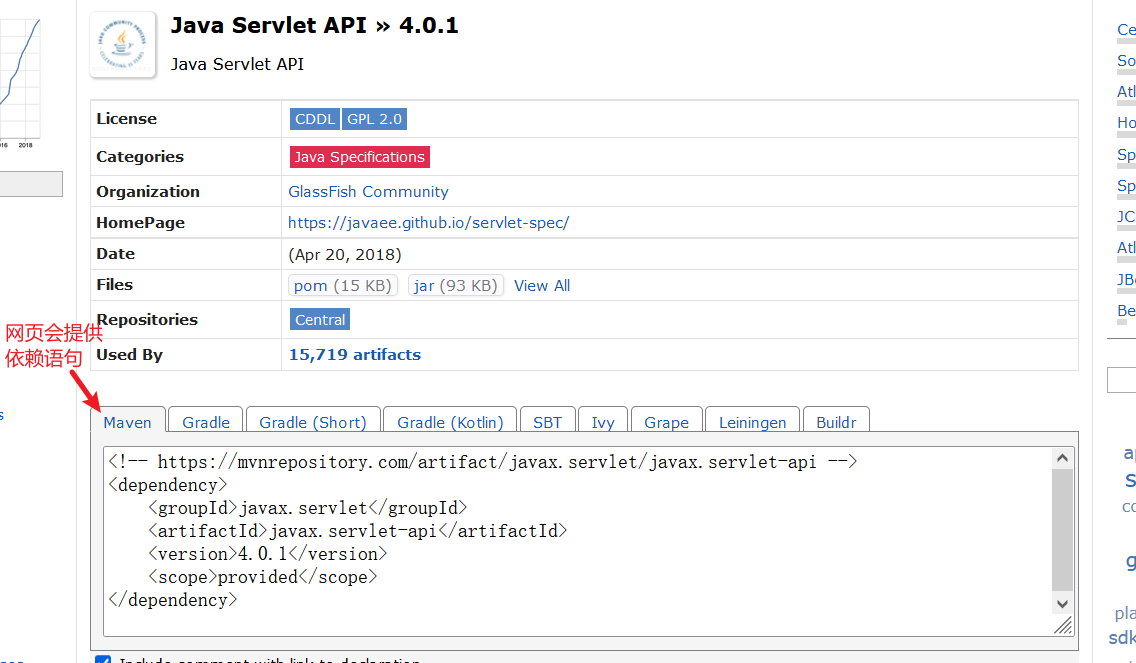Image resolution: width=1136 pixels, height=663 pixels.
Task: Open the Central repository tag
Action: tap(320, 320)
